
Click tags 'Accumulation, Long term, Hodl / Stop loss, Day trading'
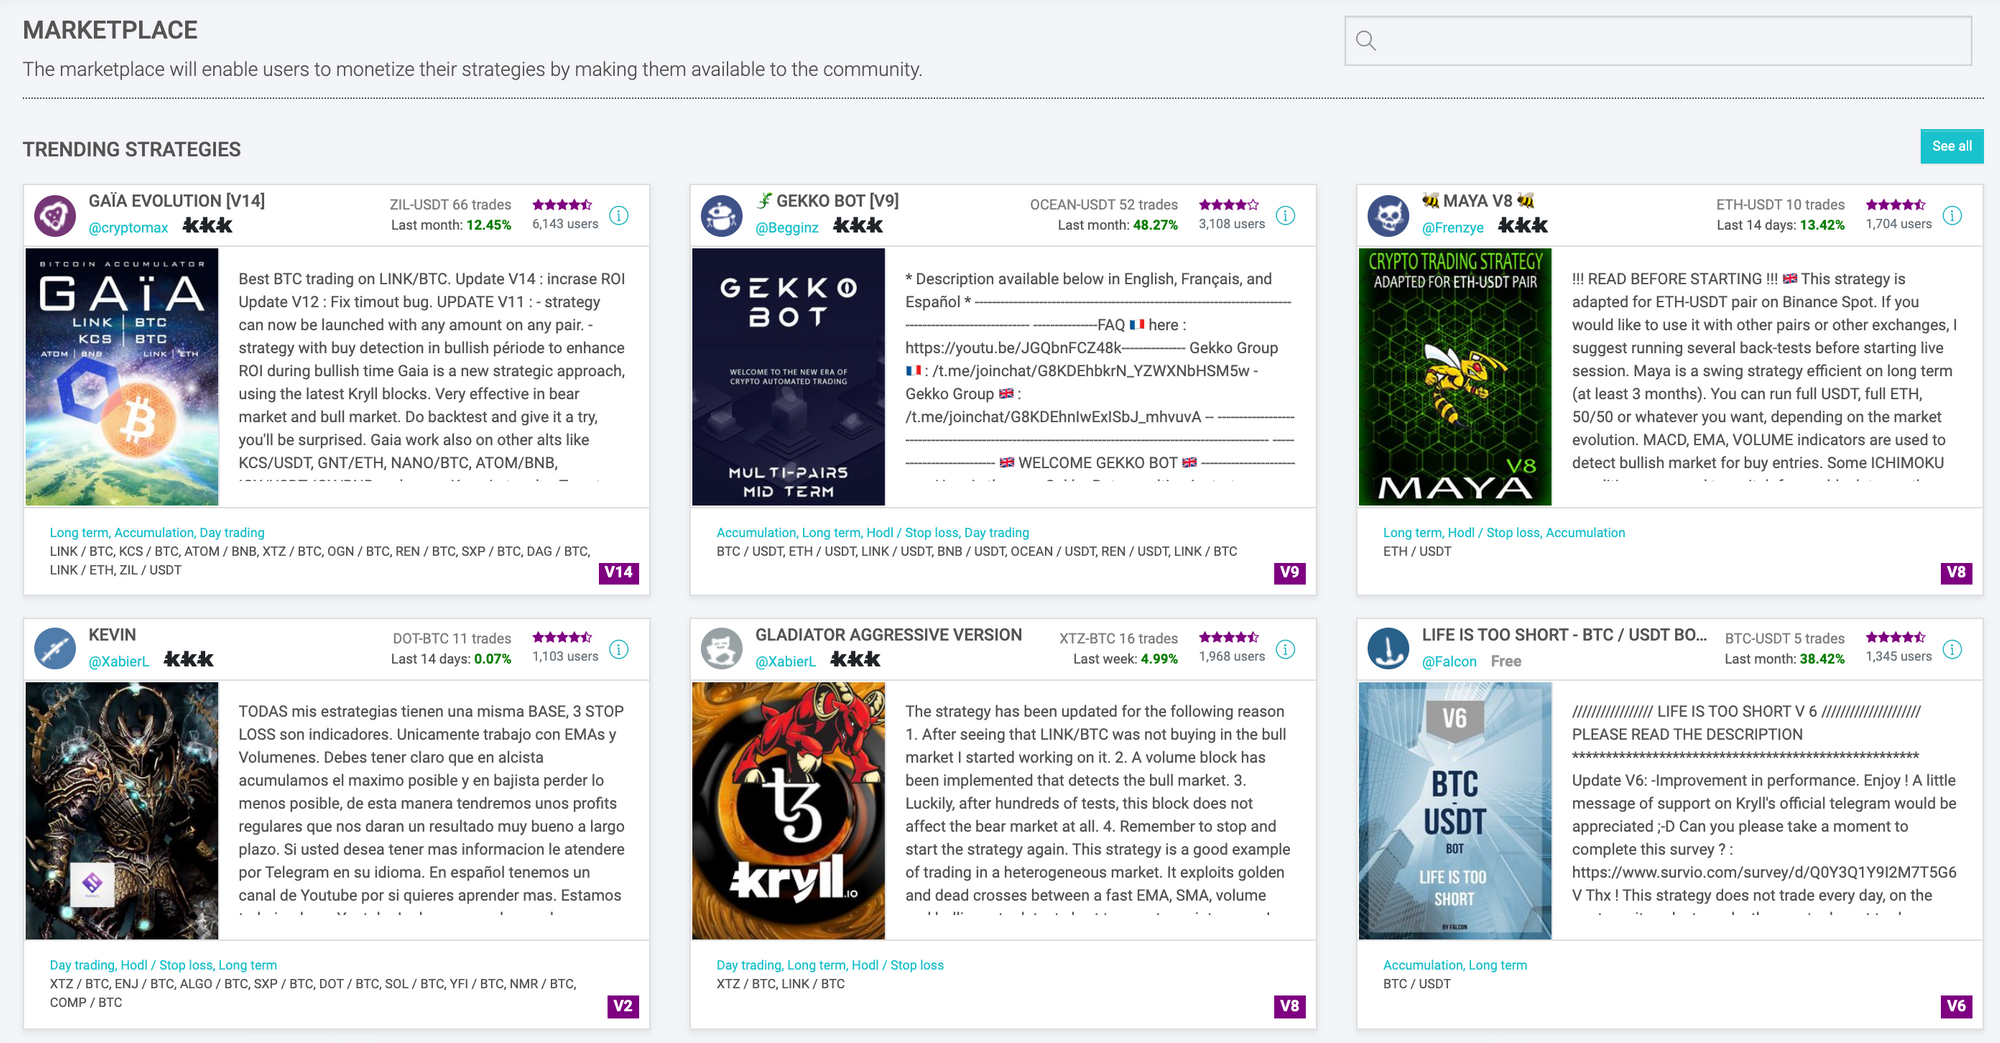tap(873, 533)
